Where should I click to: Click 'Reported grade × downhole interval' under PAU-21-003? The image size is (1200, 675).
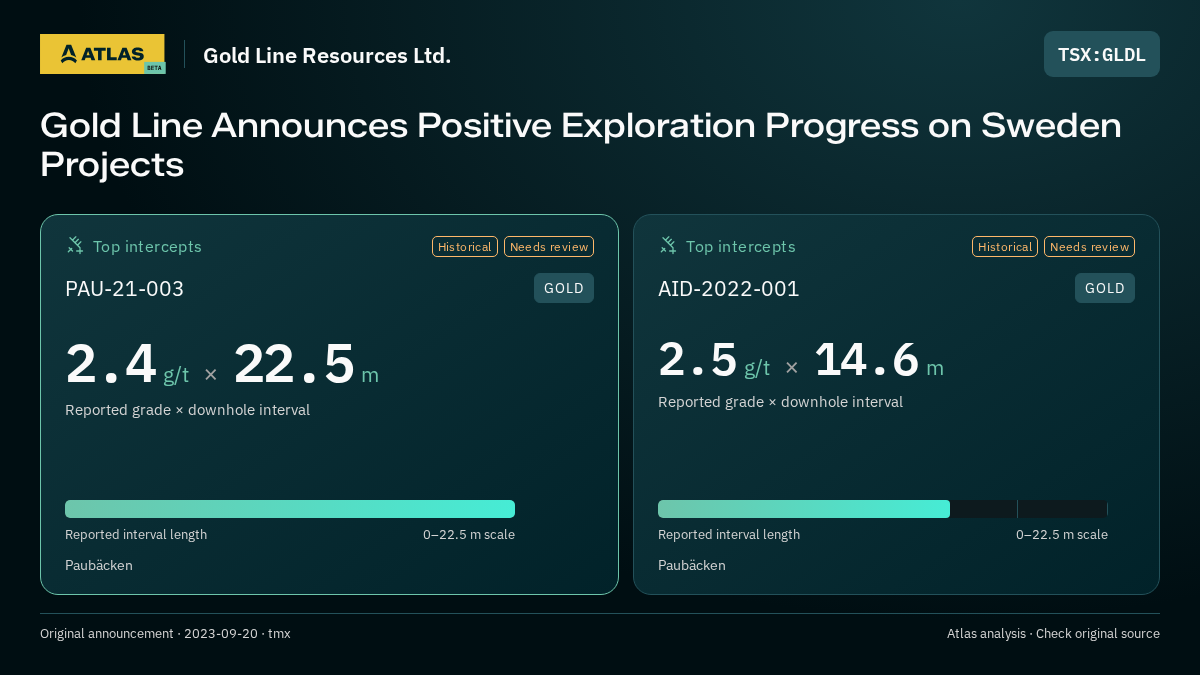point(188,410)
